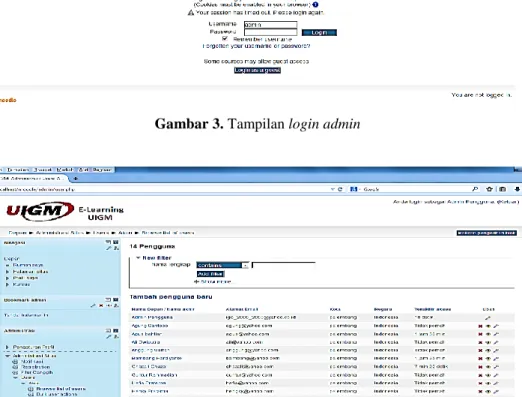Image resolution: width=522 pixels, height=397 pixels.
Task: Click the Show more link
Action: [216, 282]
